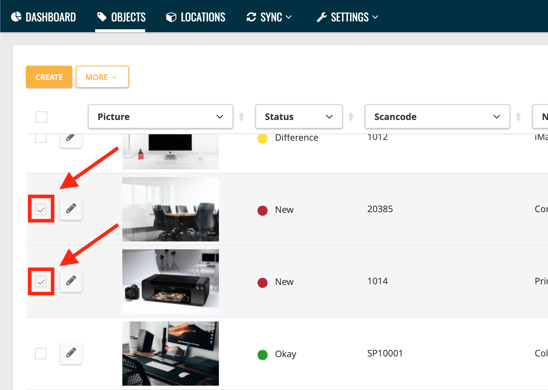The width and height of the screenshot is (548, 390).
Task: Open the Scancode column dropdown
Action: coord(437,116)
